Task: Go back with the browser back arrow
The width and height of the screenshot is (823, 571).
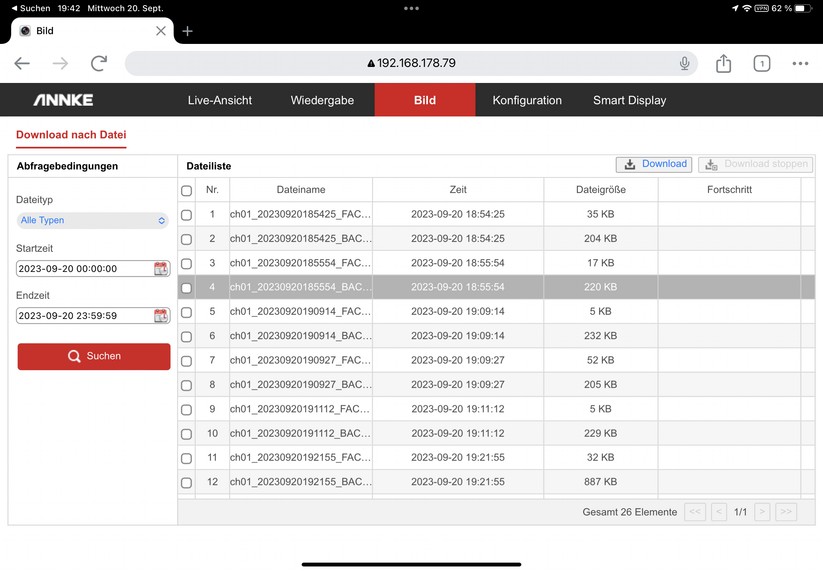Action: (22, 63)
